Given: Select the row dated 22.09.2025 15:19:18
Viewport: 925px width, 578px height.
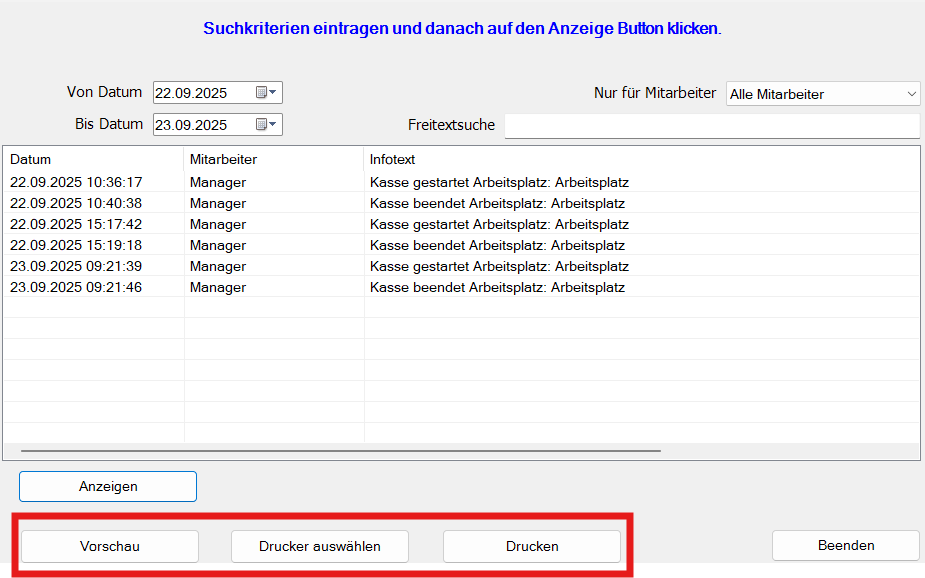Looking at the screenshot, I should [x=462, y=245].
